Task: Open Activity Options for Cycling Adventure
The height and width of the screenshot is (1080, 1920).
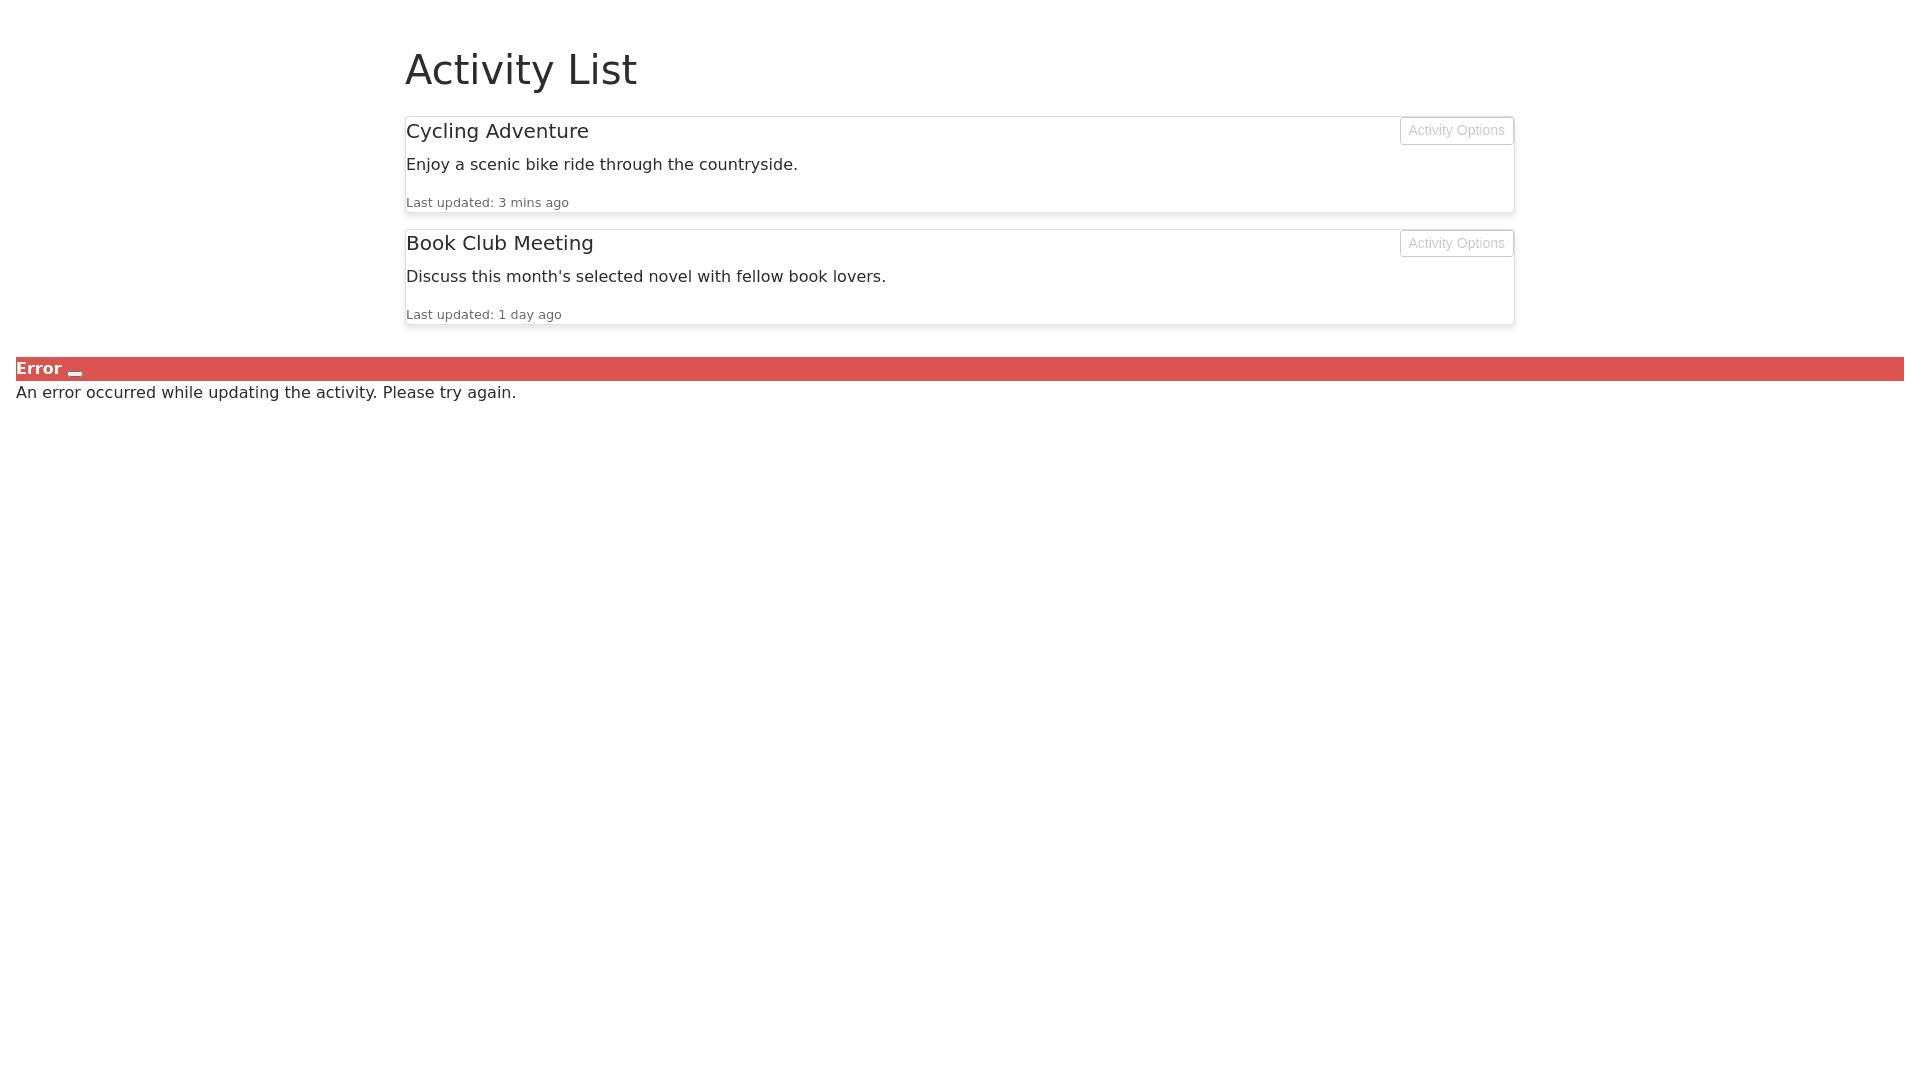Action: click(1456, 131)
